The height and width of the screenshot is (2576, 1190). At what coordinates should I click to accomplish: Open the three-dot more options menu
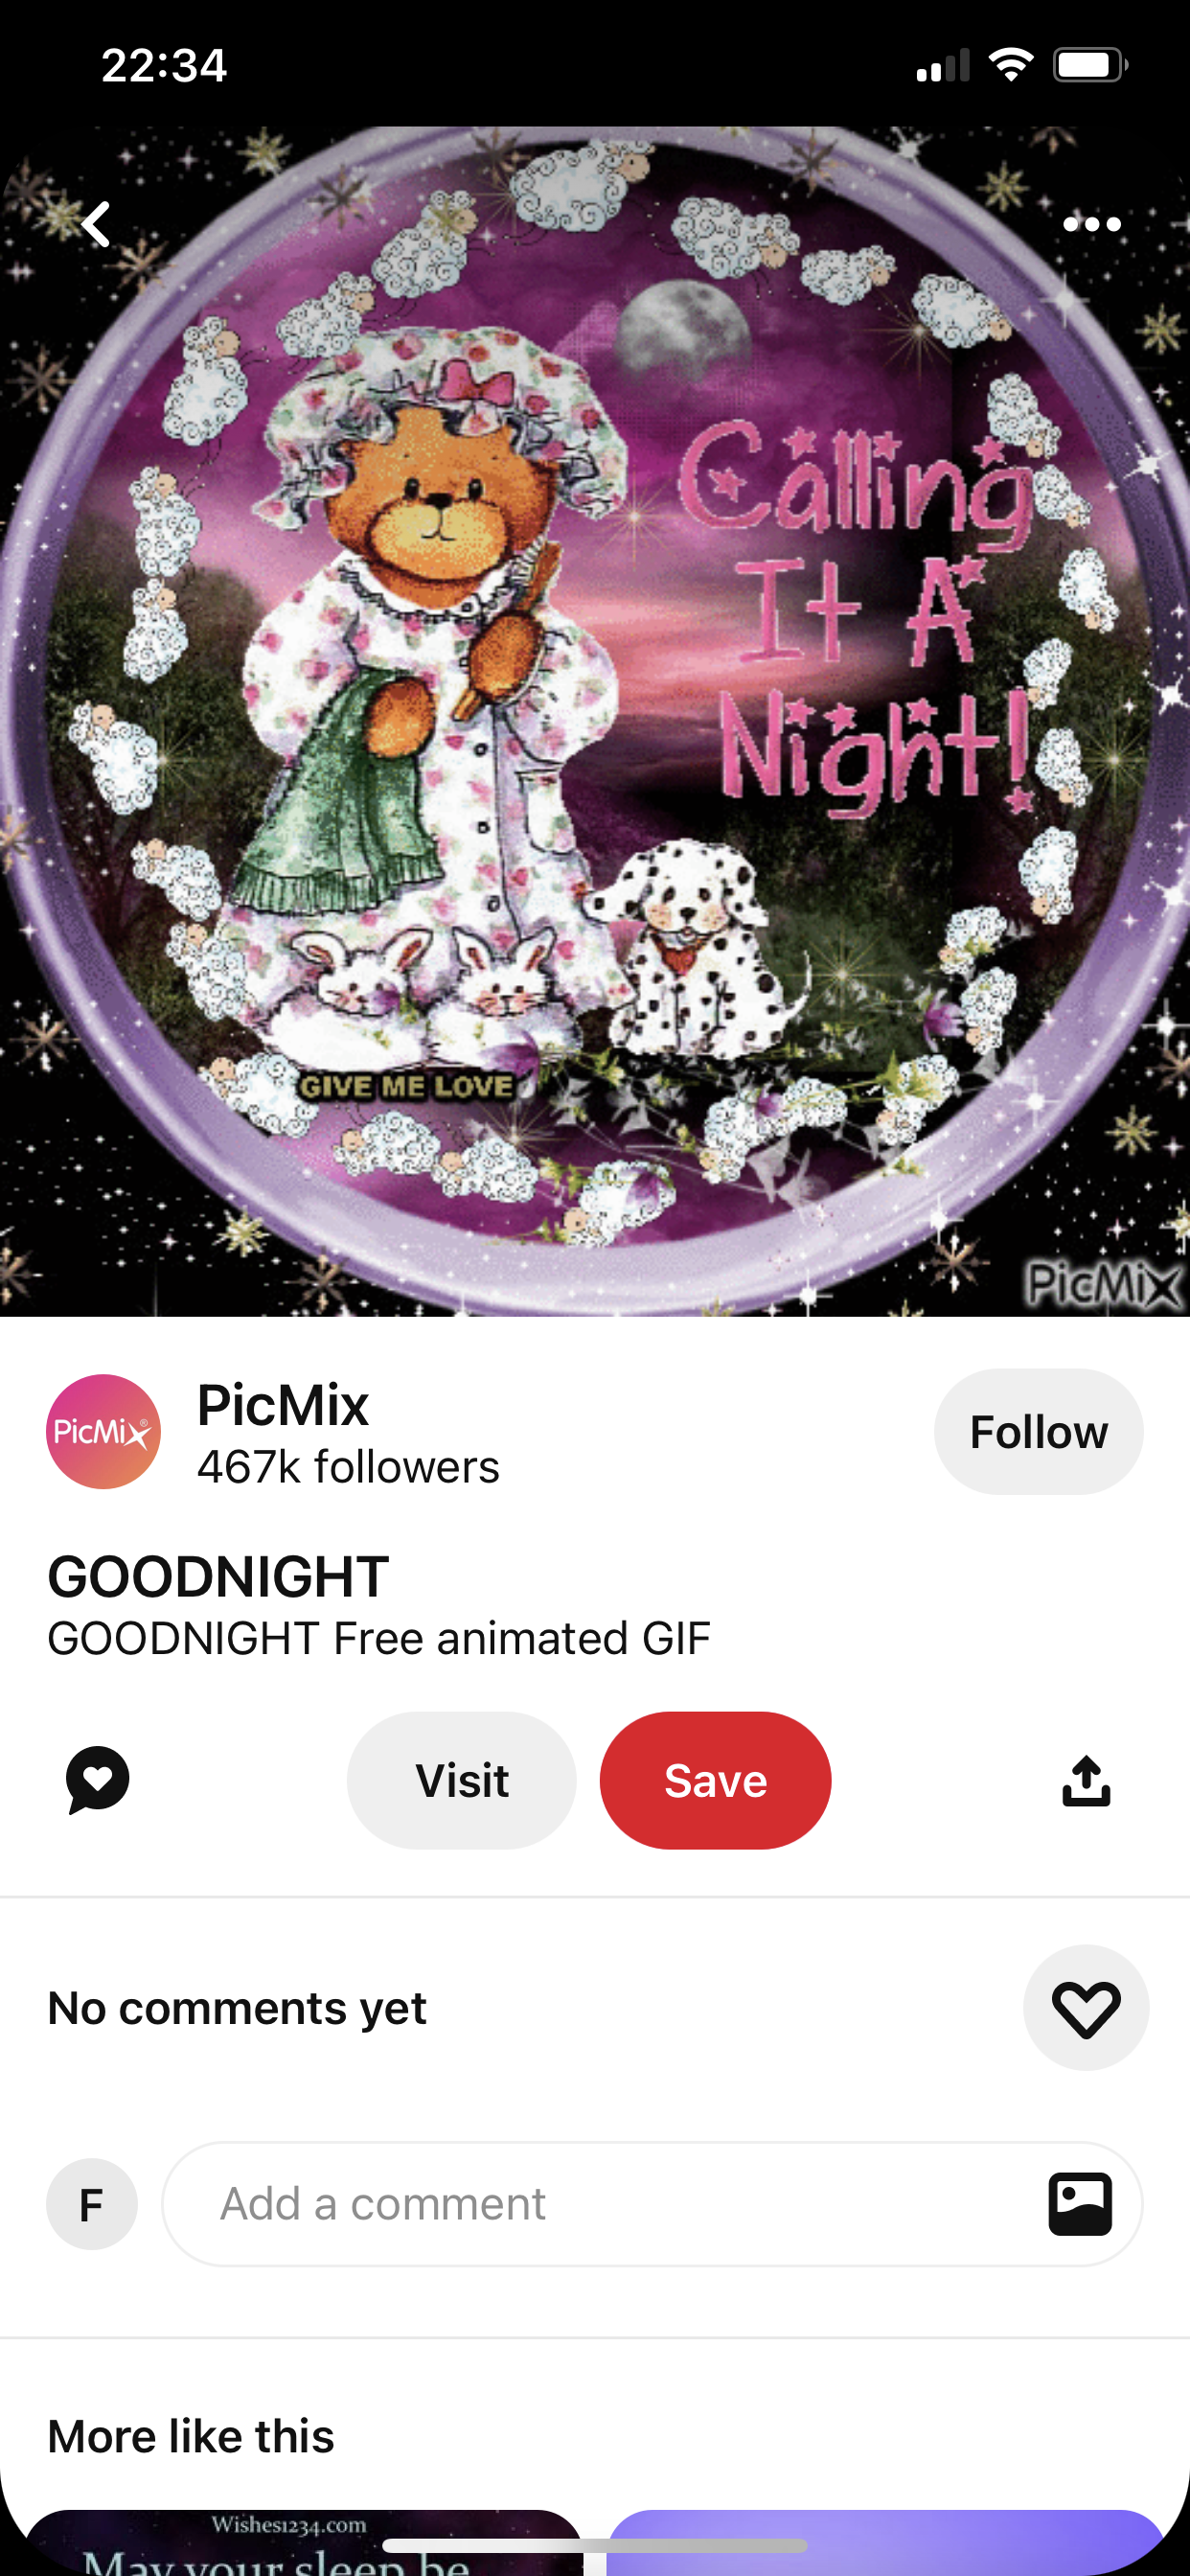[x=1091, y=224]
